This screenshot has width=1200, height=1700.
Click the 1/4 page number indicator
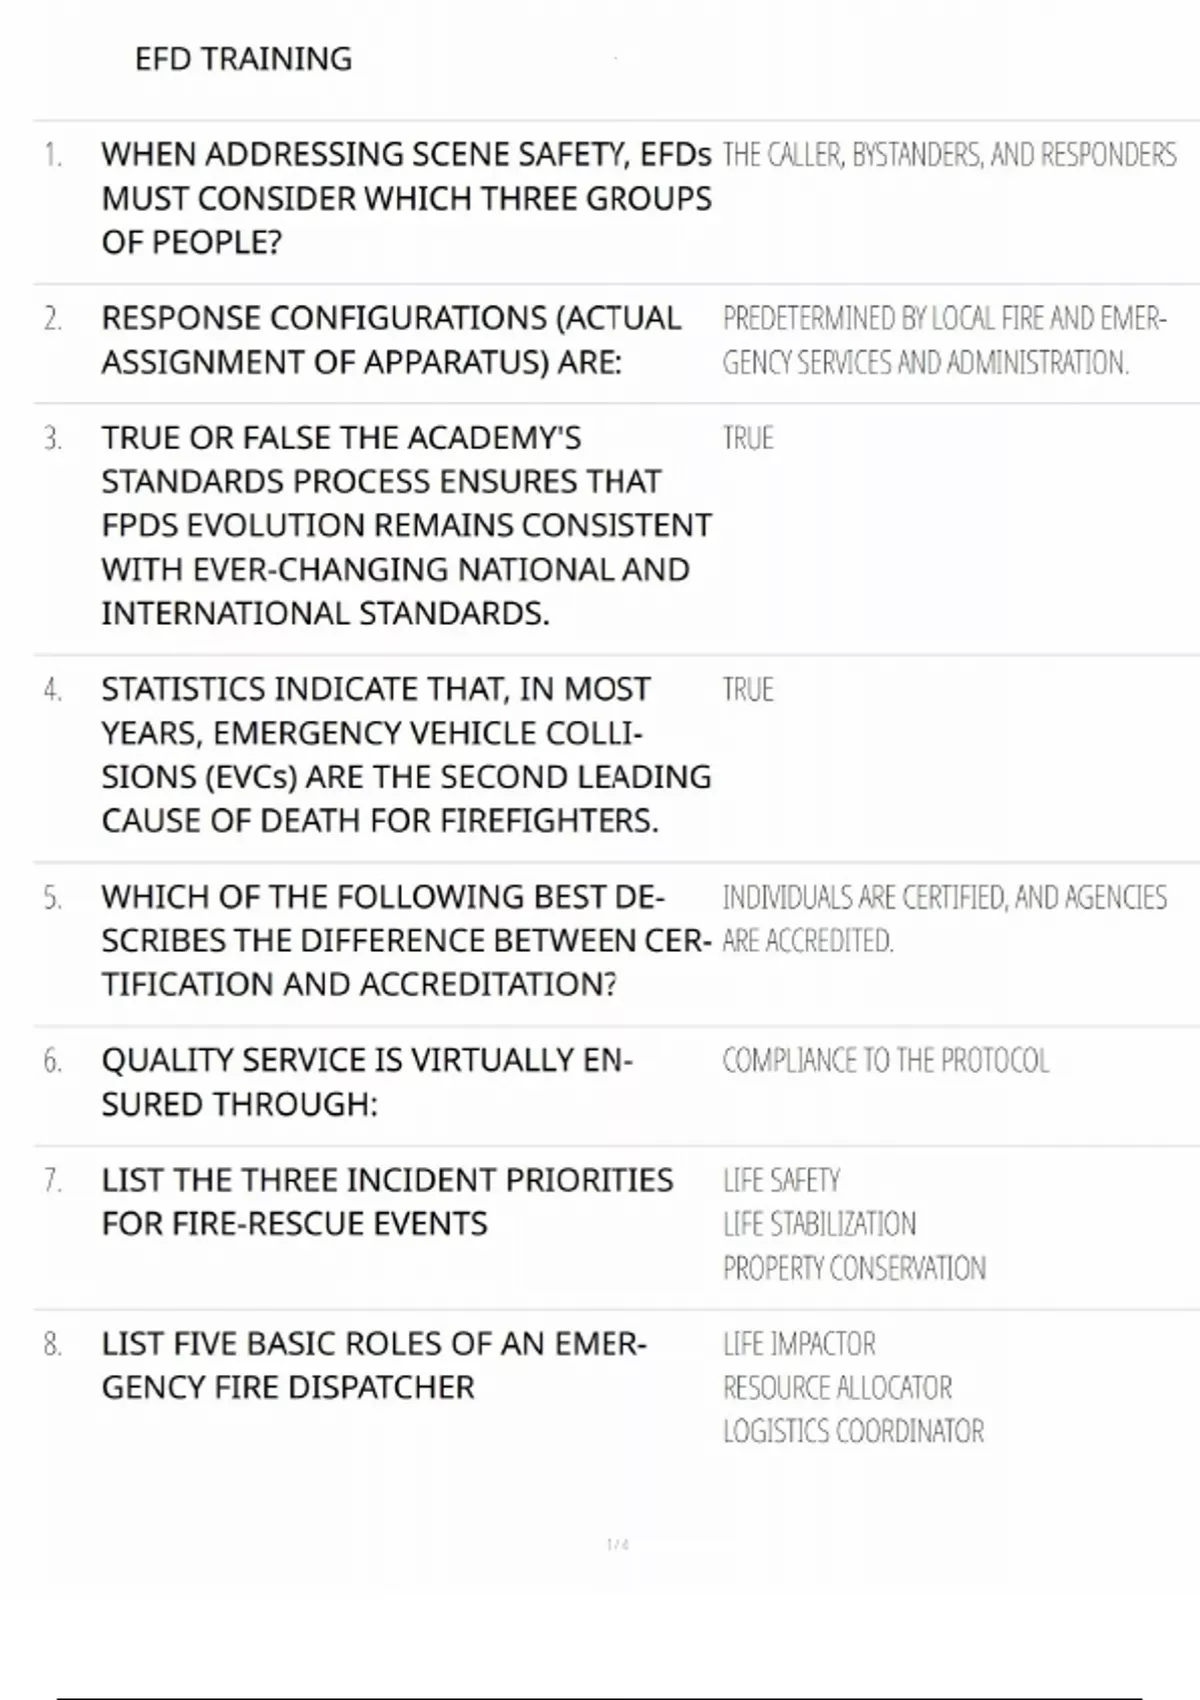pos(617,1545)
